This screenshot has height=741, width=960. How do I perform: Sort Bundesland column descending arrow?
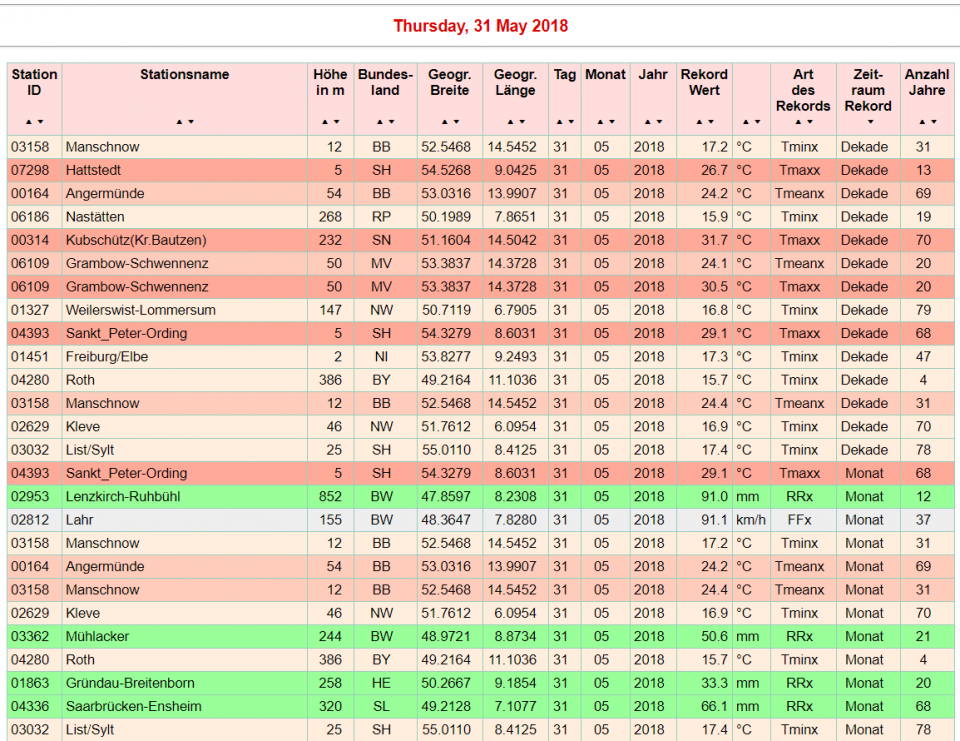coord(390,122)
